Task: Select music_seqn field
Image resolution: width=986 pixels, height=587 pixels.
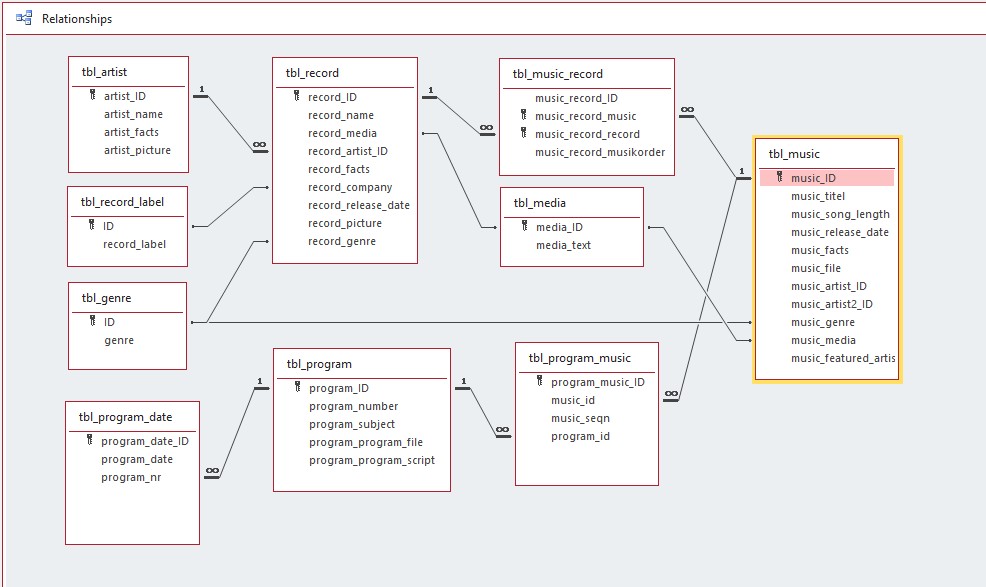Action: coord(580,418)
